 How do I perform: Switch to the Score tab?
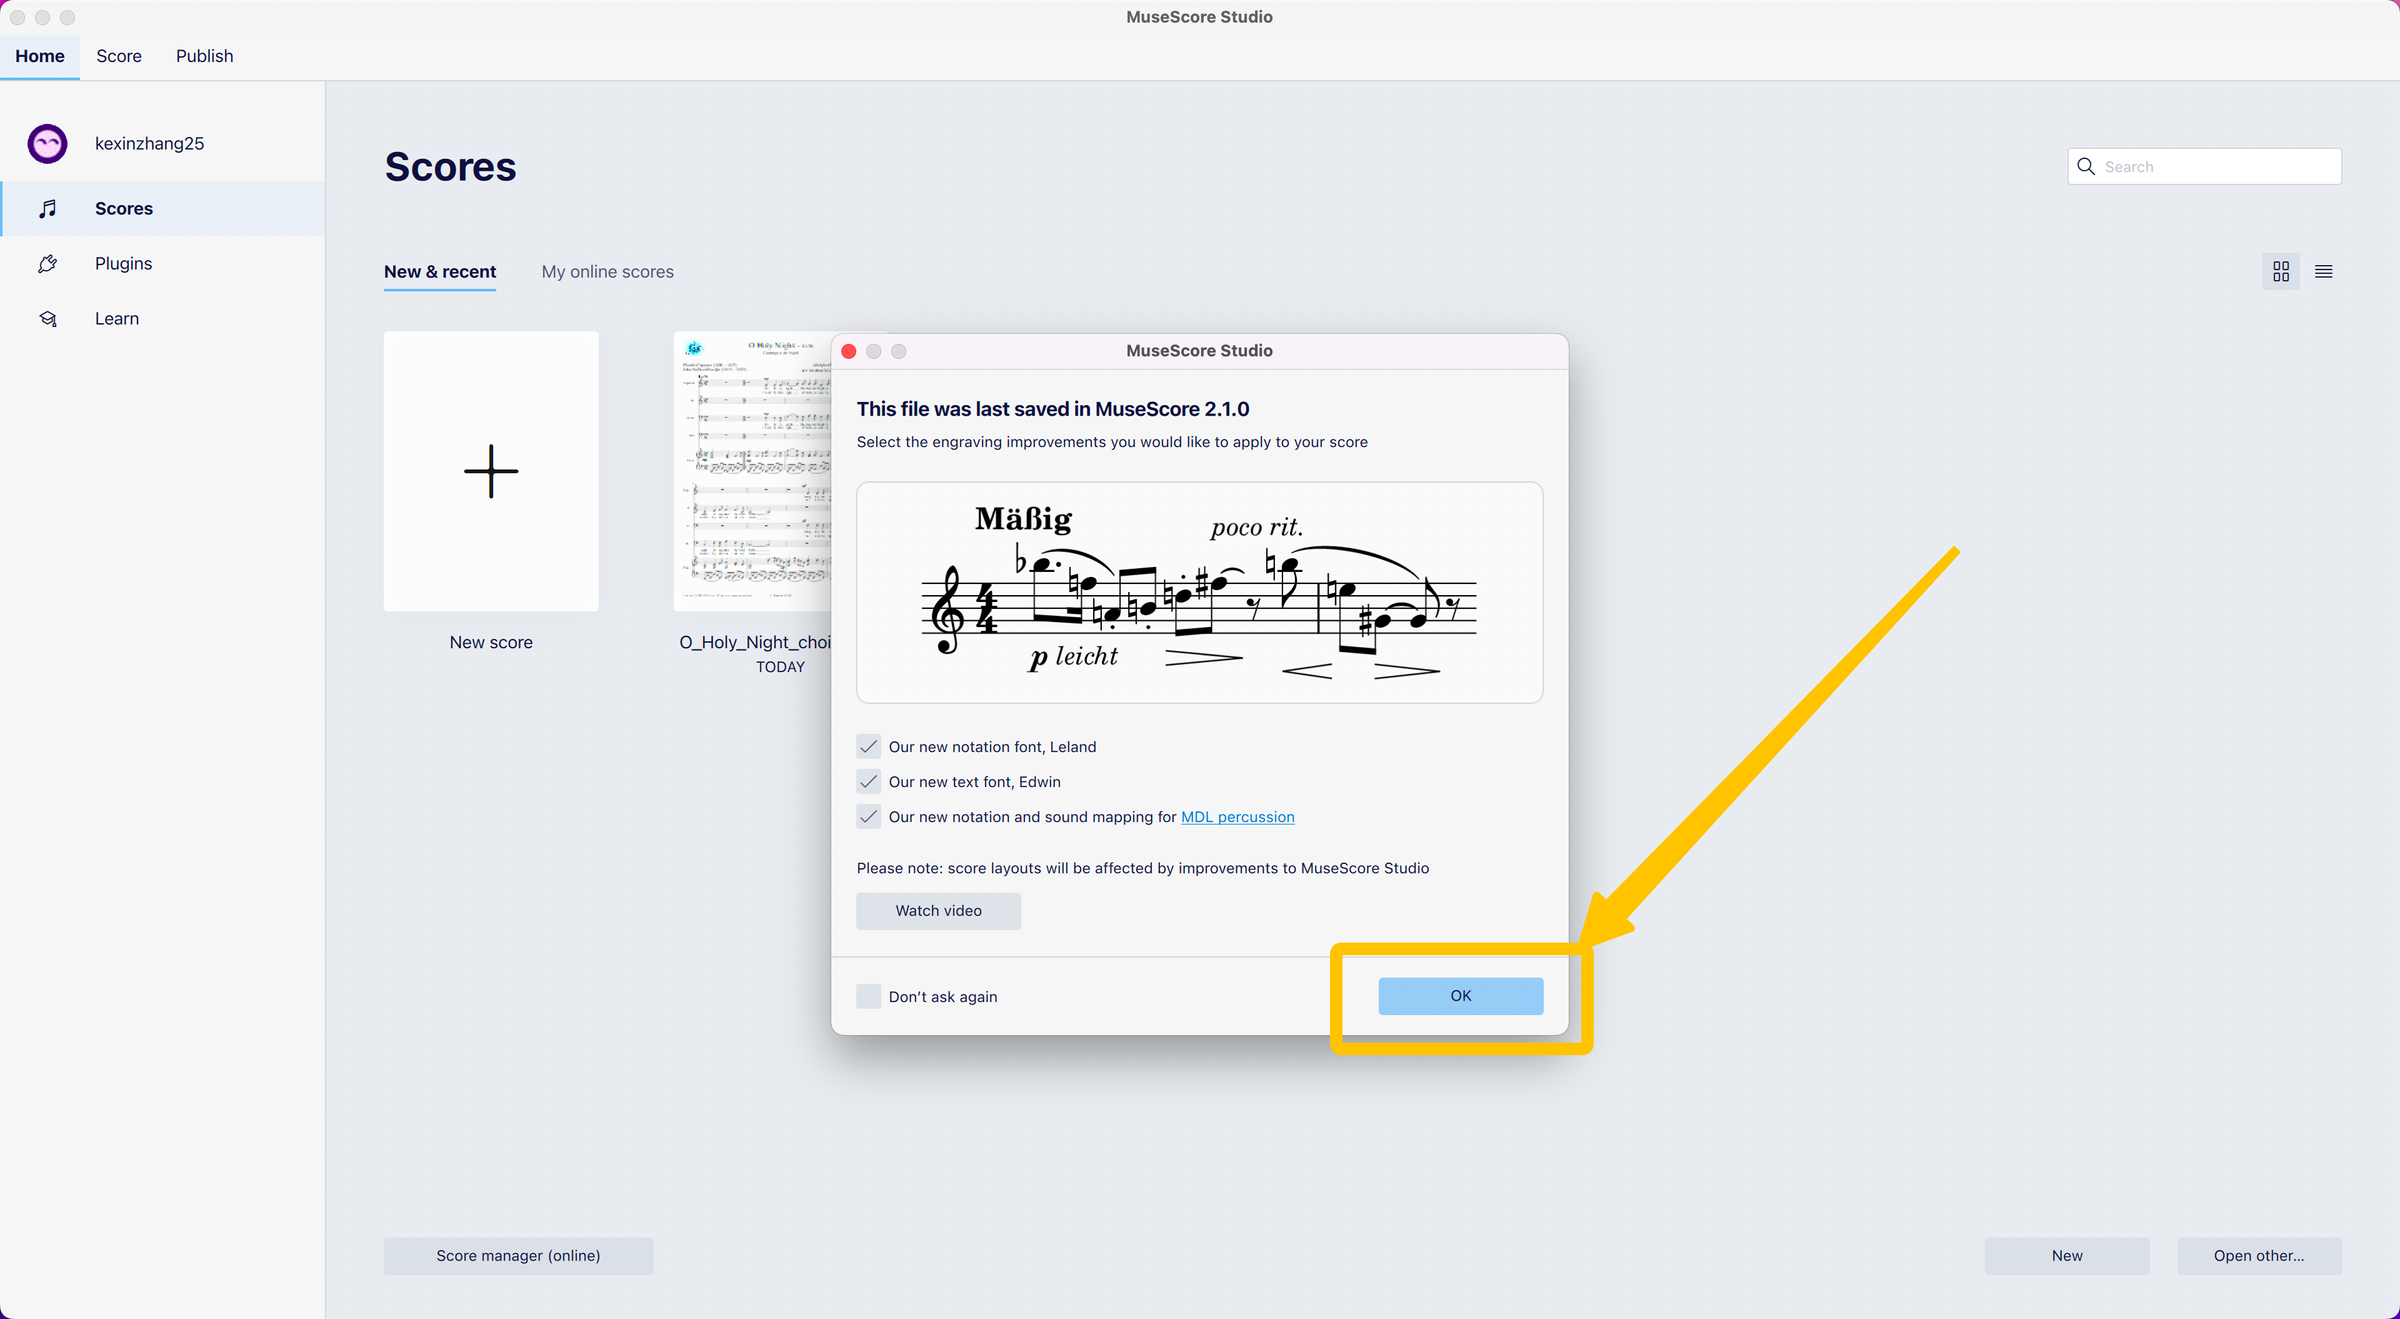click(x=119, y=56)
